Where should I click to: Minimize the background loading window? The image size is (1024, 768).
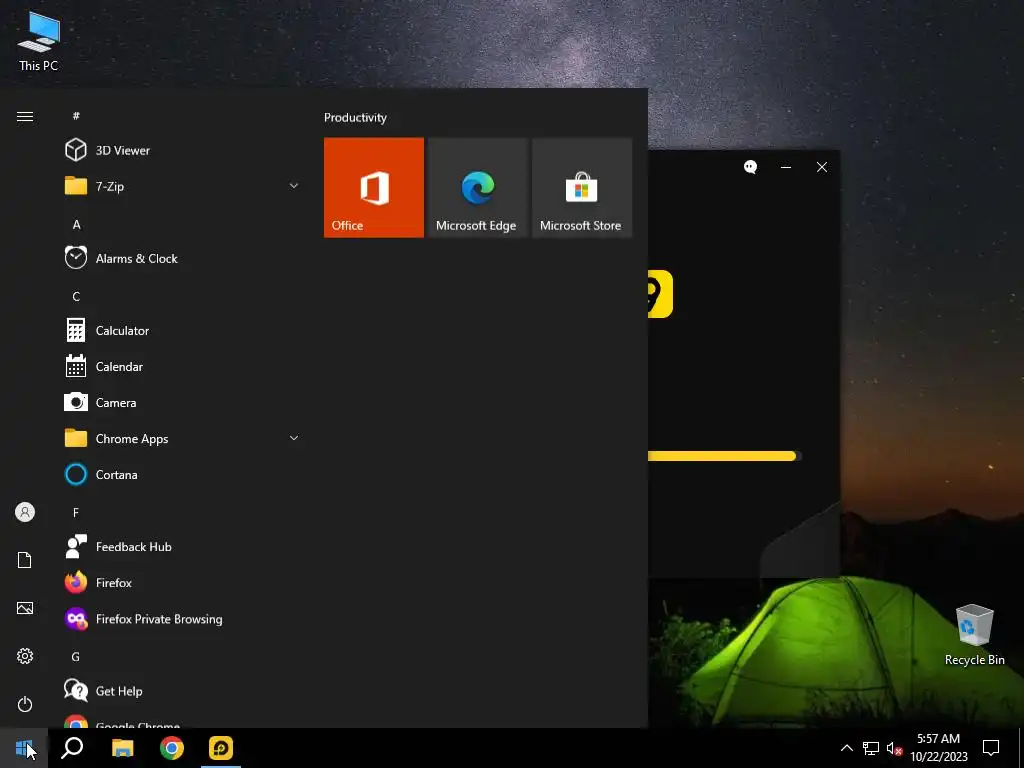pos(786,167)
